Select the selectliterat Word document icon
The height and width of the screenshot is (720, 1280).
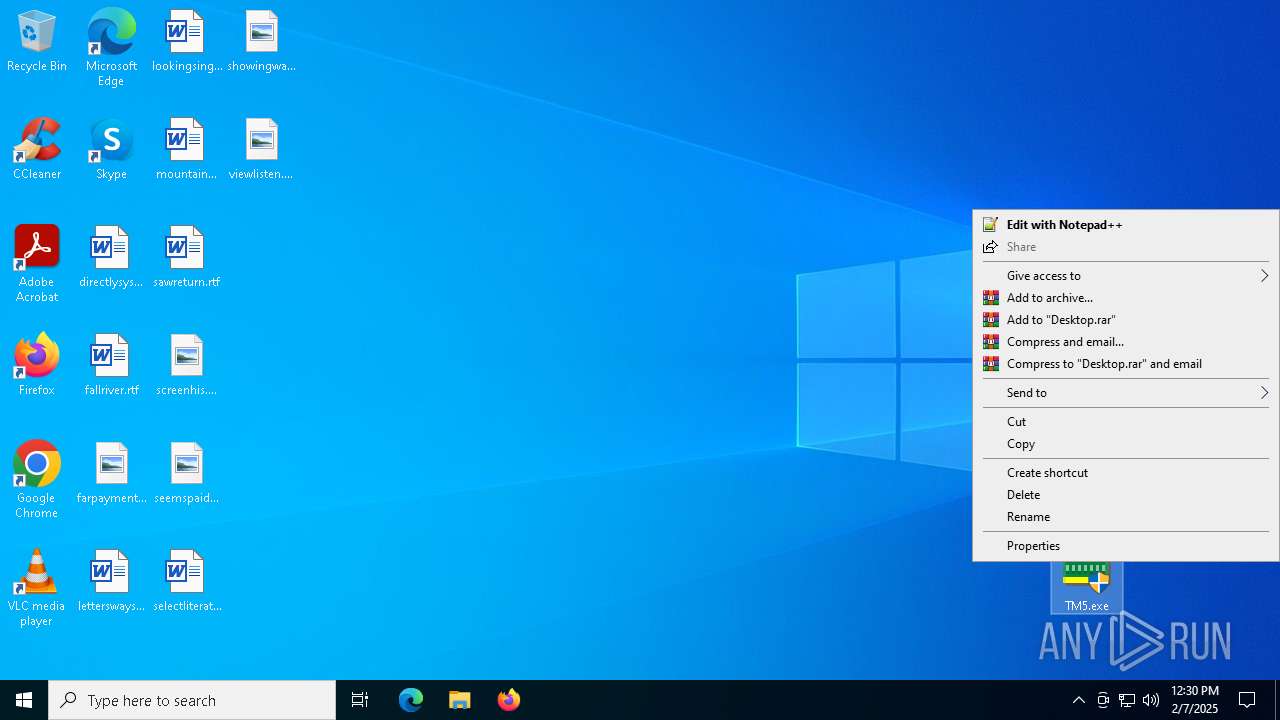[x=186, y=581]
